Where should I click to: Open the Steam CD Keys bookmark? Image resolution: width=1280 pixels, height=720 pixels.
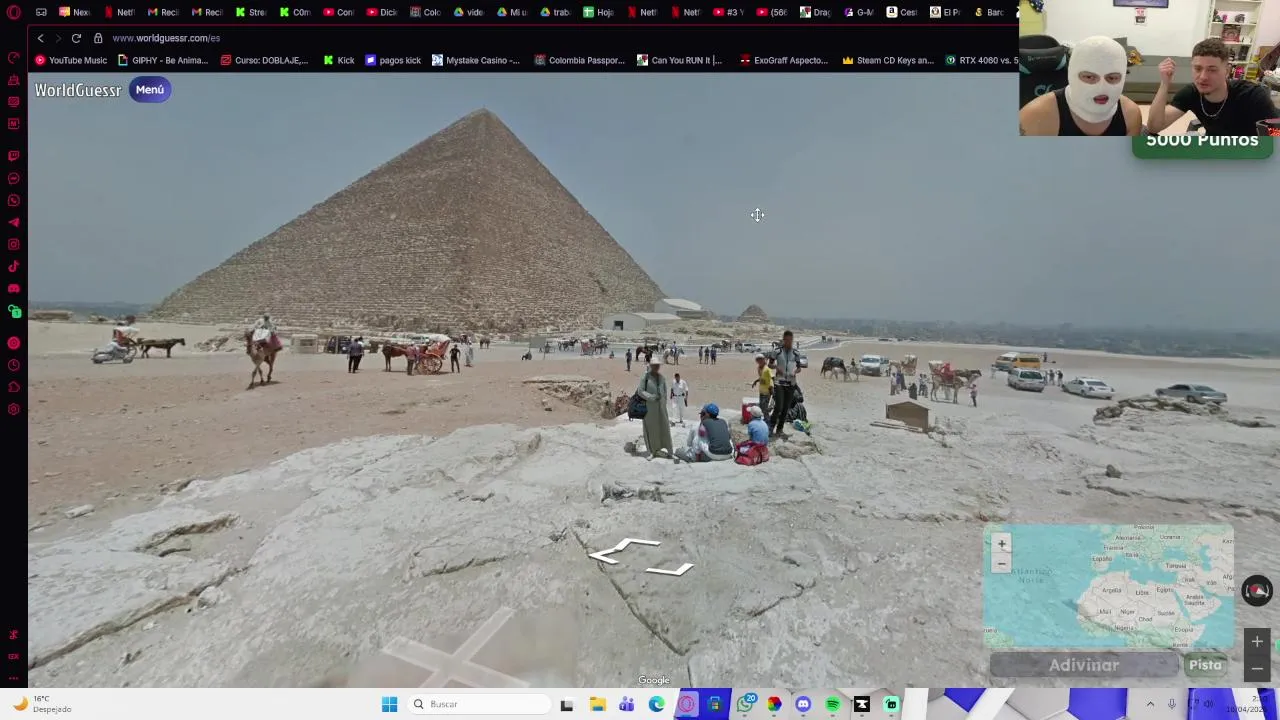tap(888, 60)
